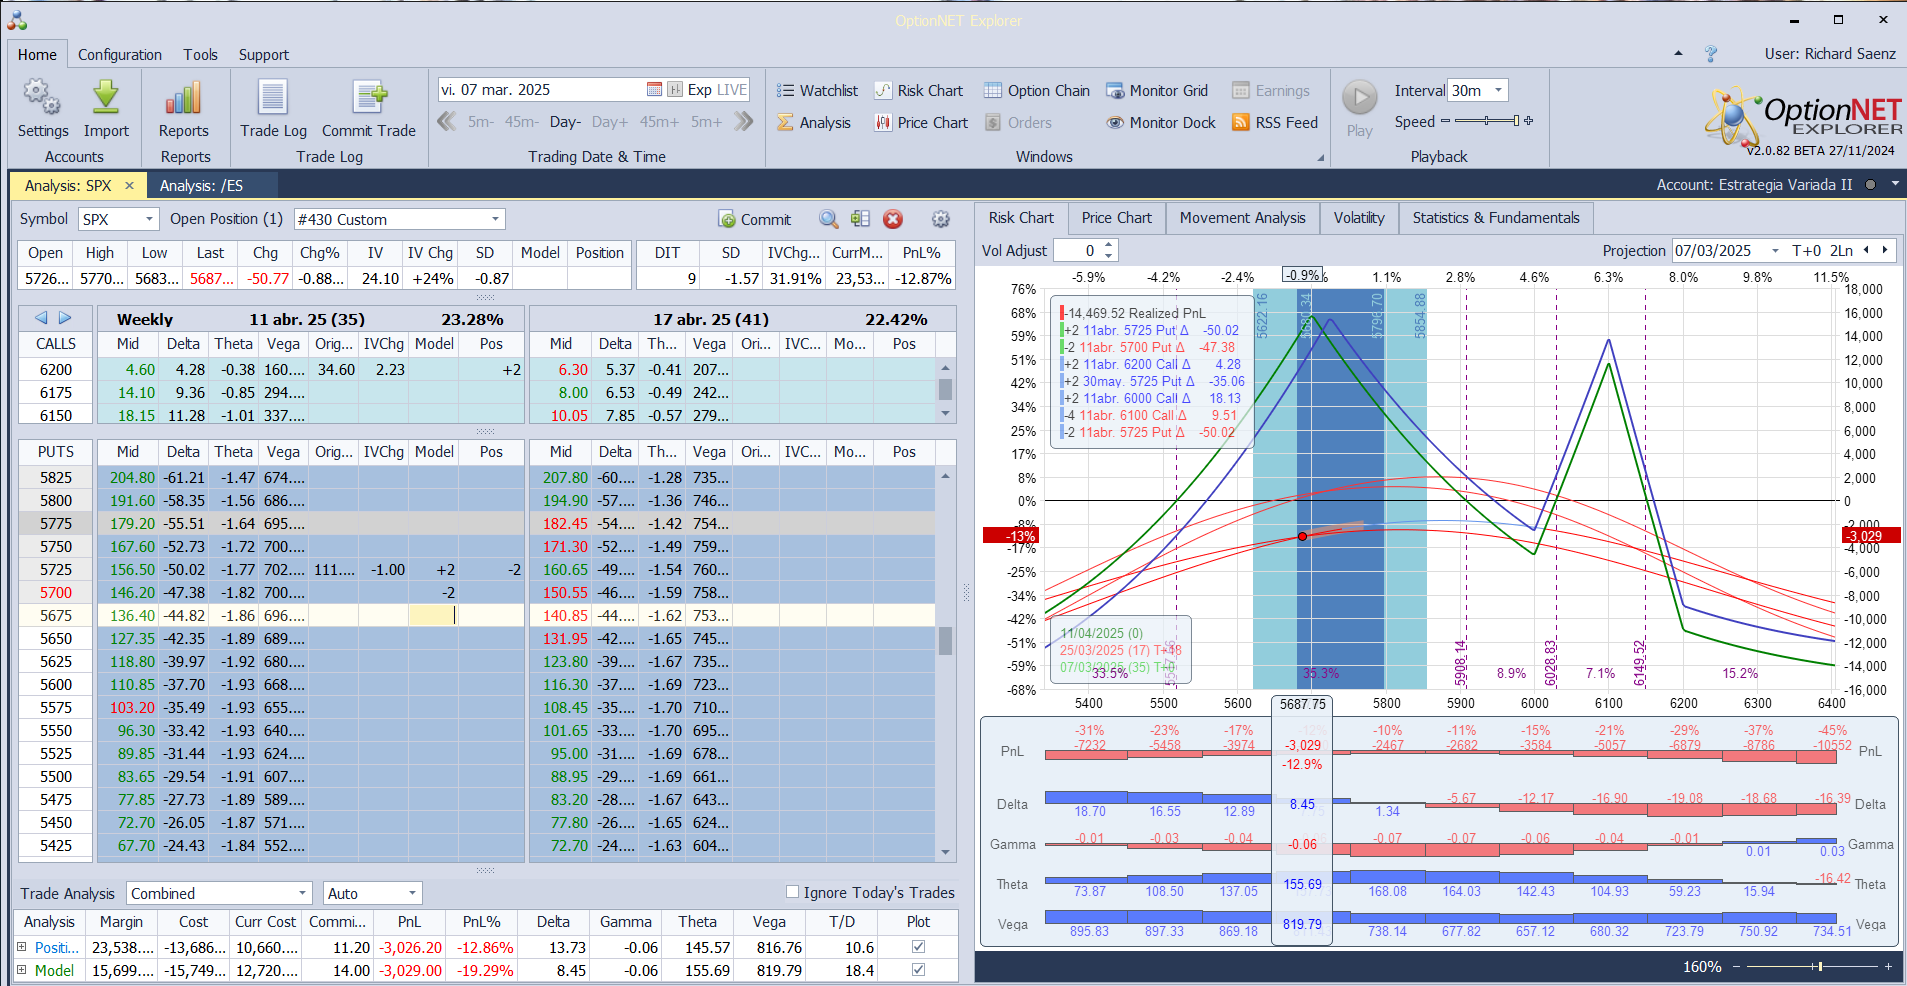
Task: Click the Day- time step button
Action: pyautogui.click(x=565, y=122)
